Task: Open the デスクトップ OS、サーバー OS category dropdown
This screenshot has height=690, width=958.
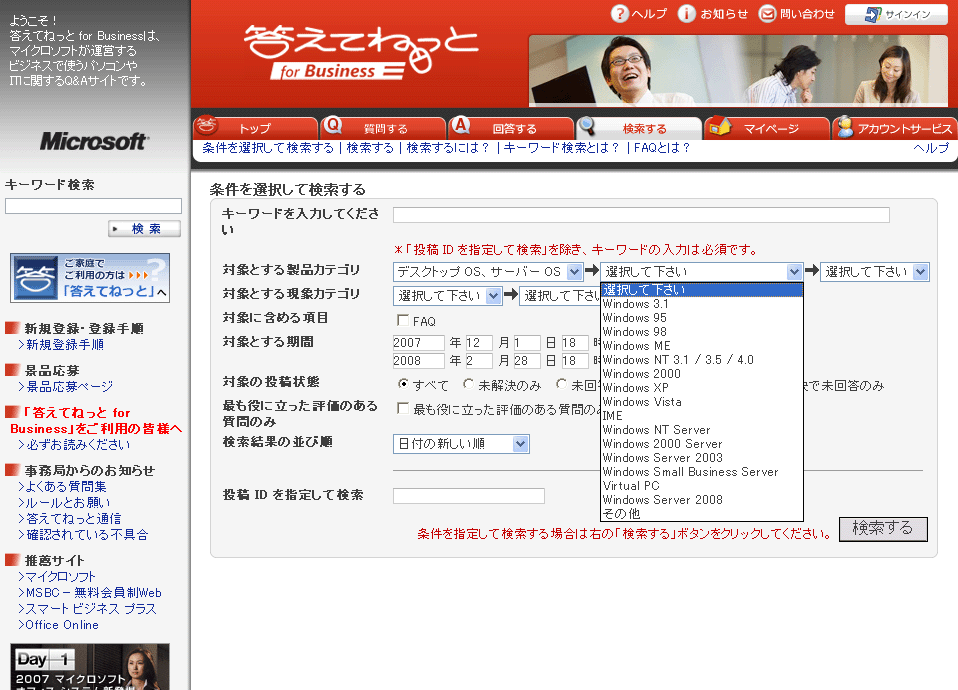Action: click(488, 272)
